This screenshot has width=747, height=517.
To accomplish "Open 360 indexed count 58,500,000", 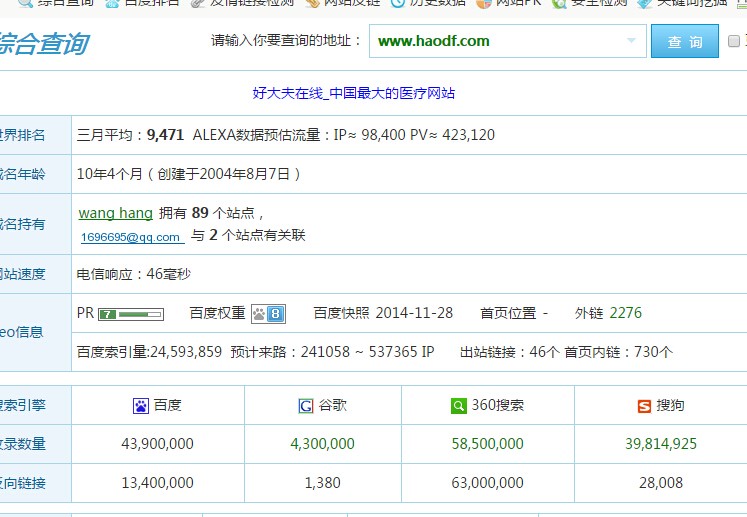I will [487, 444].
